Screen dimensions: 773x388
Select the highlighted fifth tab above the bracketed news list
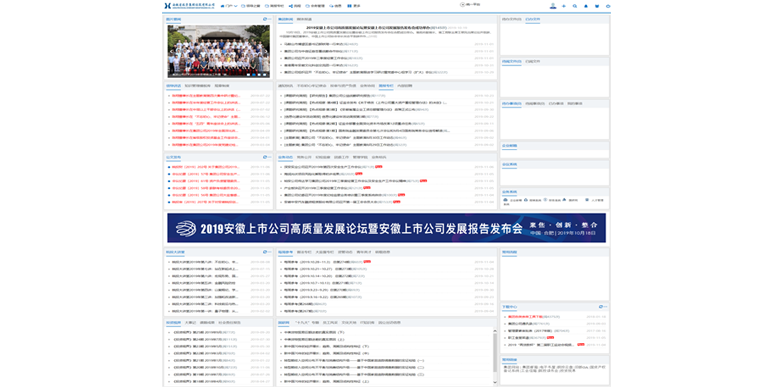pyautogui.click(x=386, y=86)
